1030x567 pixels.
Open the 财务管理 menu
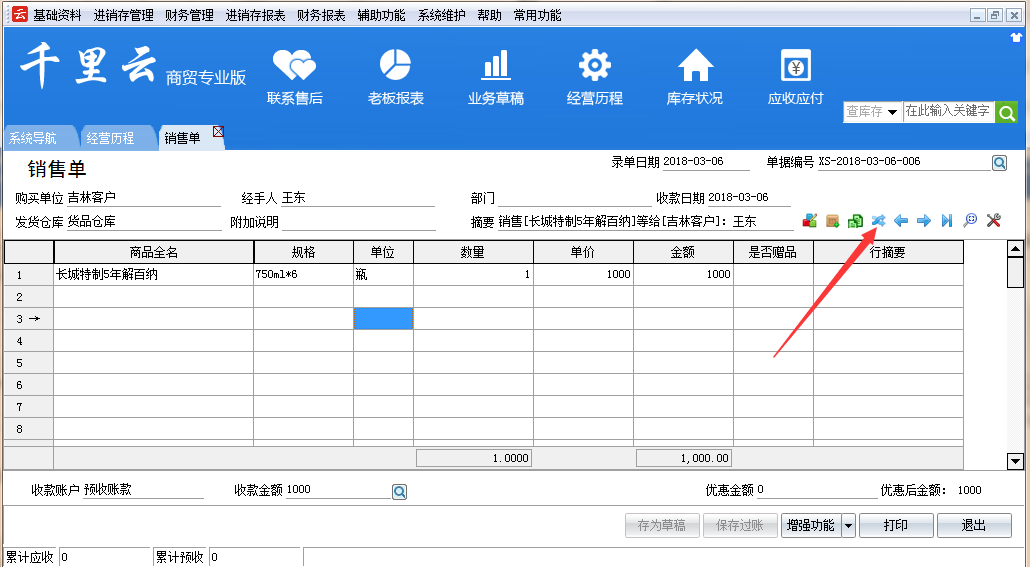point(189,15)
